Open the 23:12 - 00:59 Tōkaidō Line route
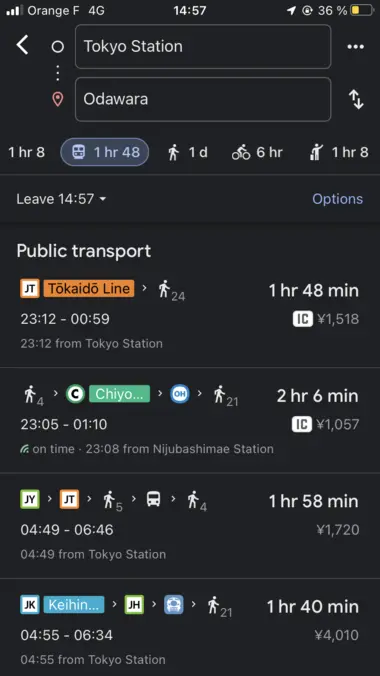This screenshot has height=676, width=380. [x=190, y=315]
